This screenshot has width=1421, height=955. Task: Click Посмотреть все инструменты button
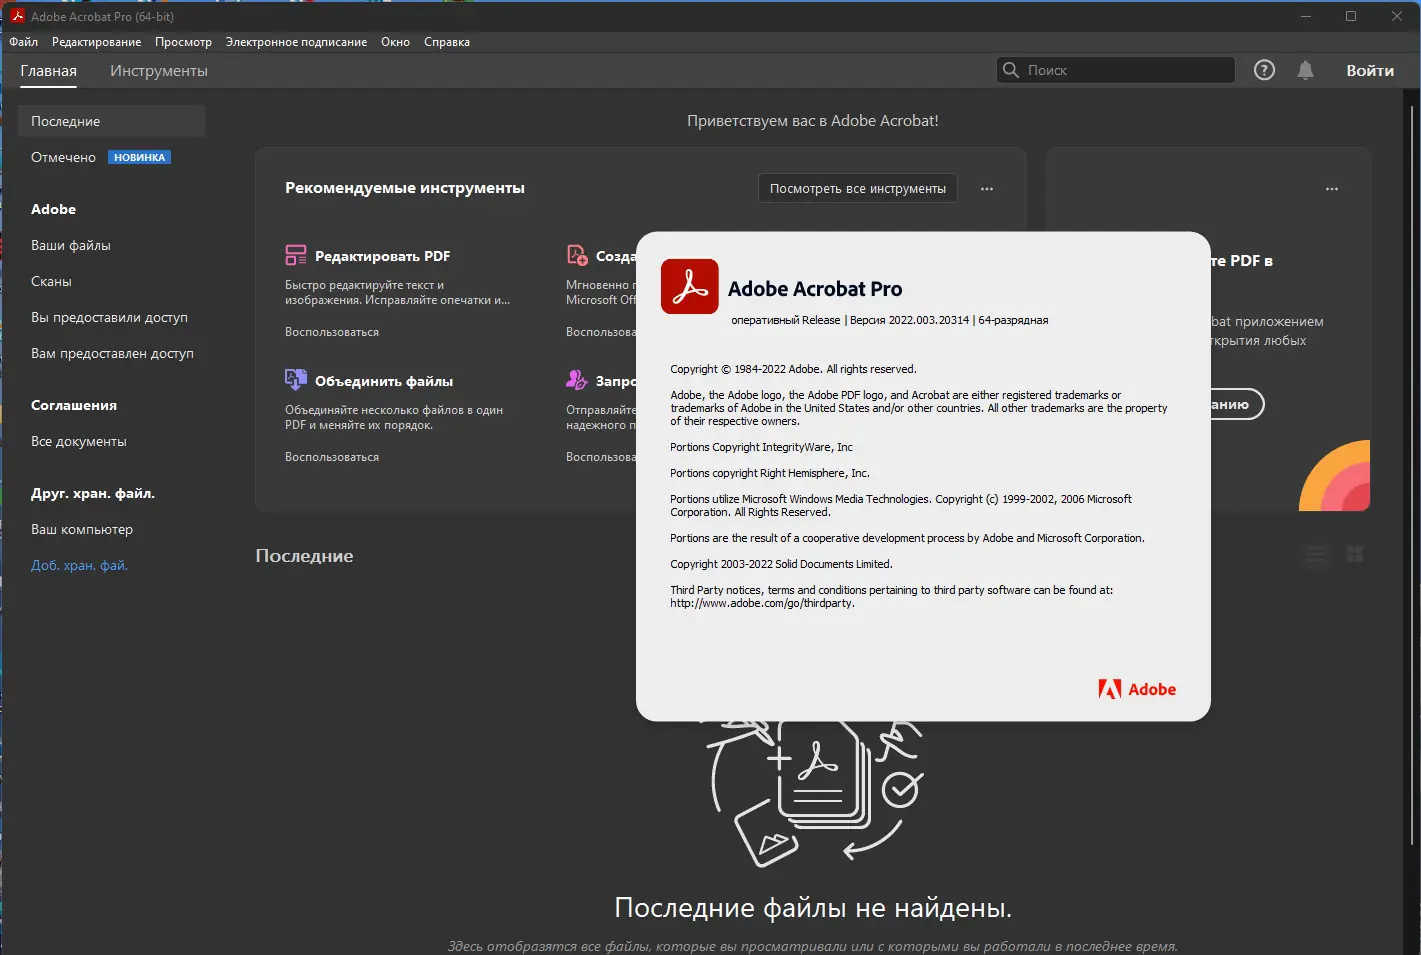pos(858,189)
